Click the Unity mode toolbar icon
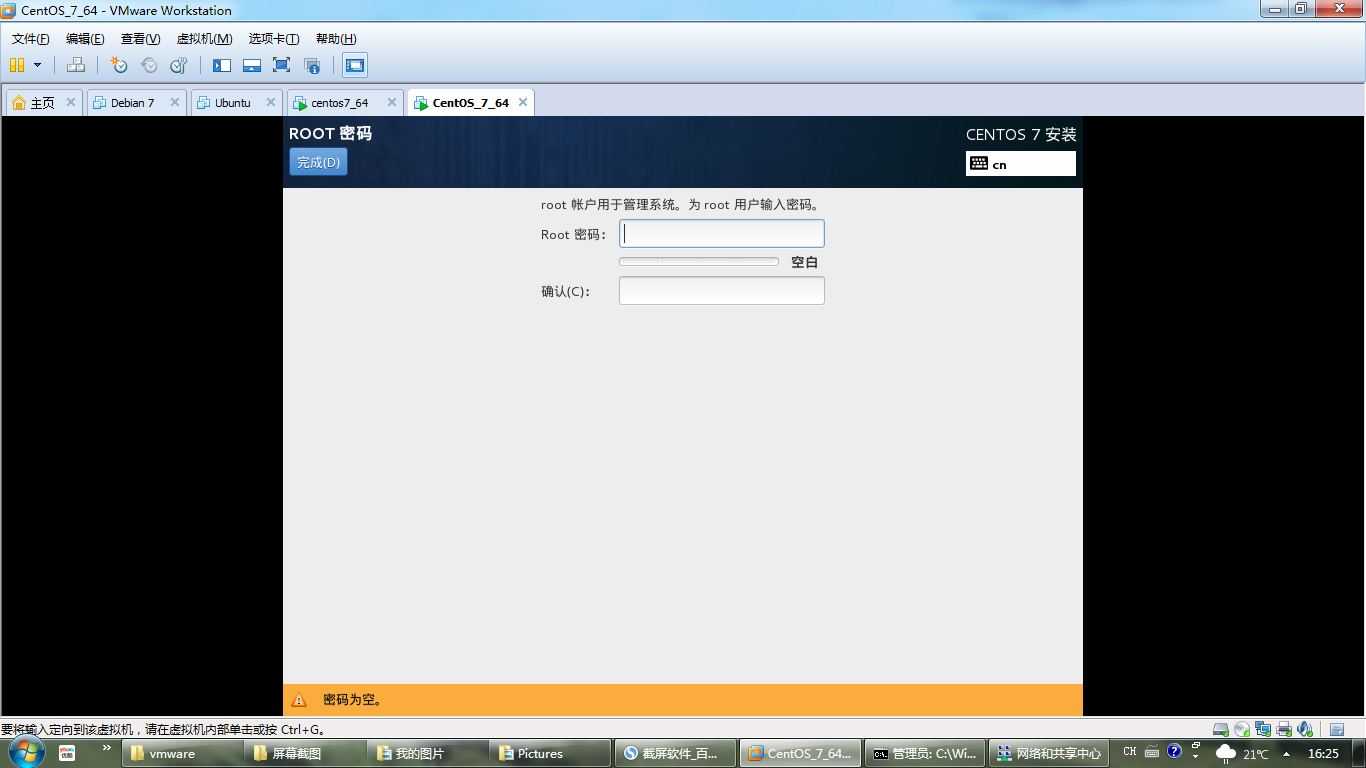Screen dimensions: 1366x768 pyautogui.click(x=312, y=65)
